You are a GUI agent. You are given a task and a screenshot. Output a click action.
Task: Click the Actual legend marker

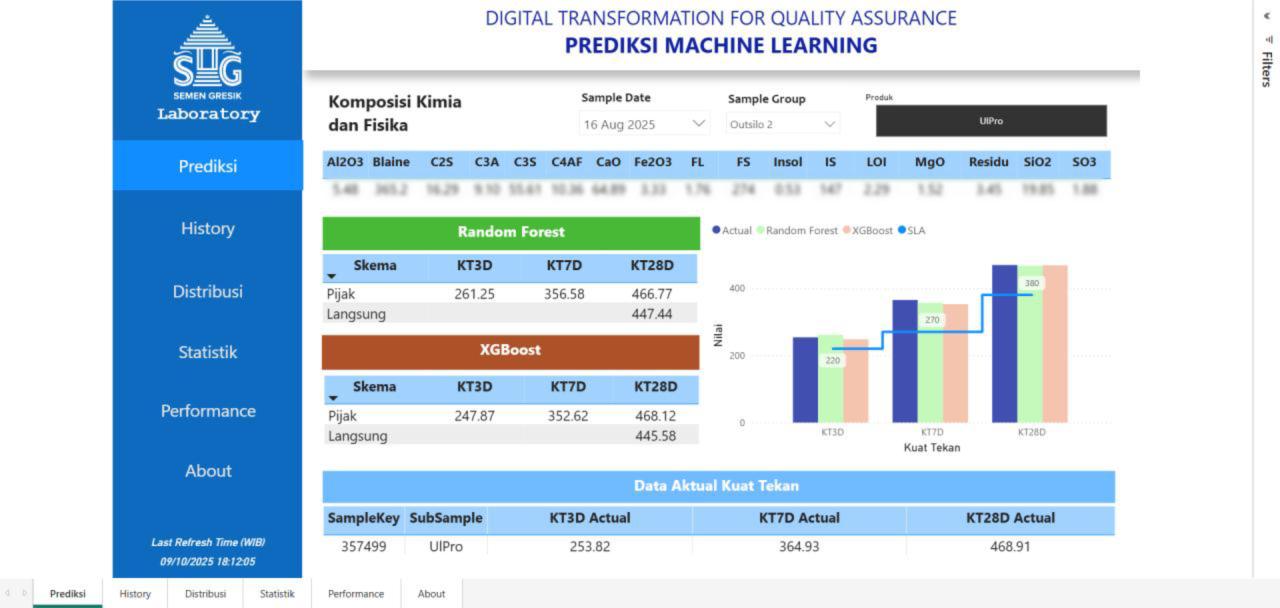716,230
